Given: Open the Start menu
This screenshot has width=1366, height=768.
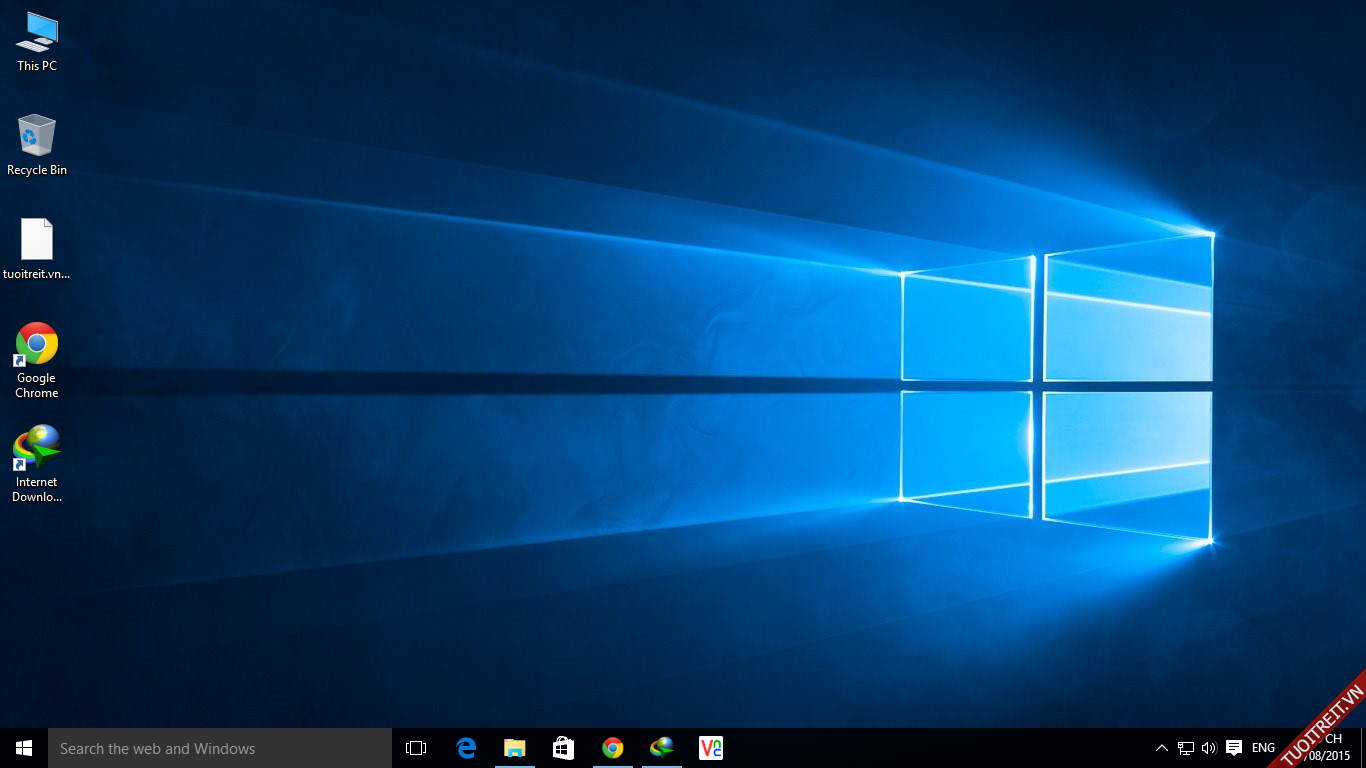Looking at the screenshot, I should 24,748.
